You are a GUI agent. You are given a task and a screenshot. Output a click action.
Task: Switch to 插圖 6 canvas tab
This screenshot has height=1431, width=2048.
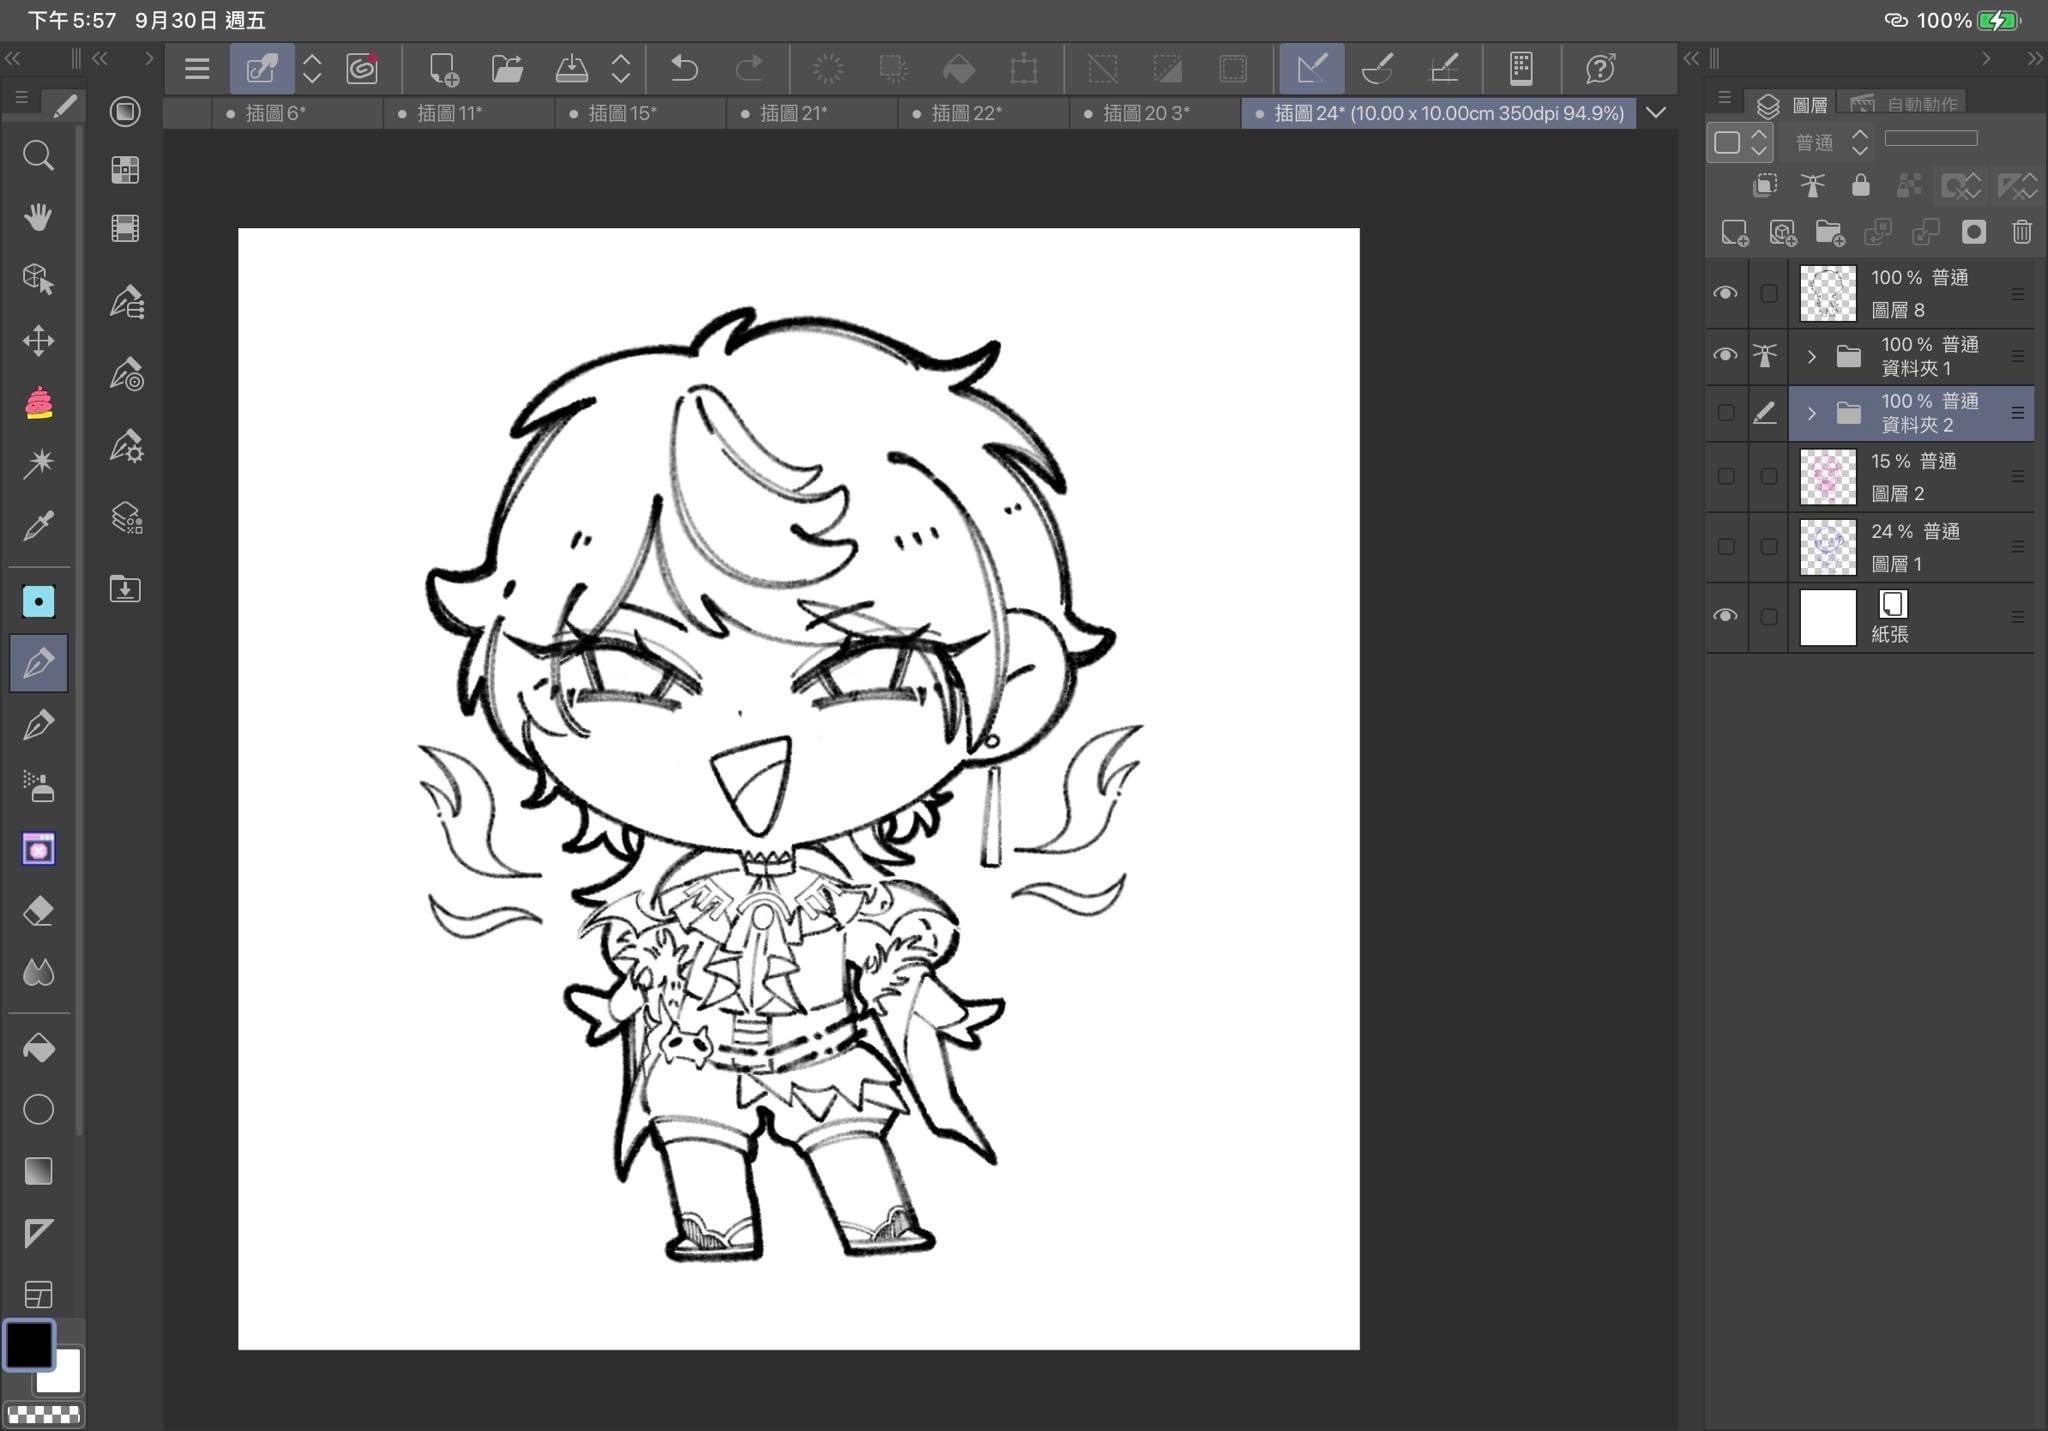click(x=298, y=113)
